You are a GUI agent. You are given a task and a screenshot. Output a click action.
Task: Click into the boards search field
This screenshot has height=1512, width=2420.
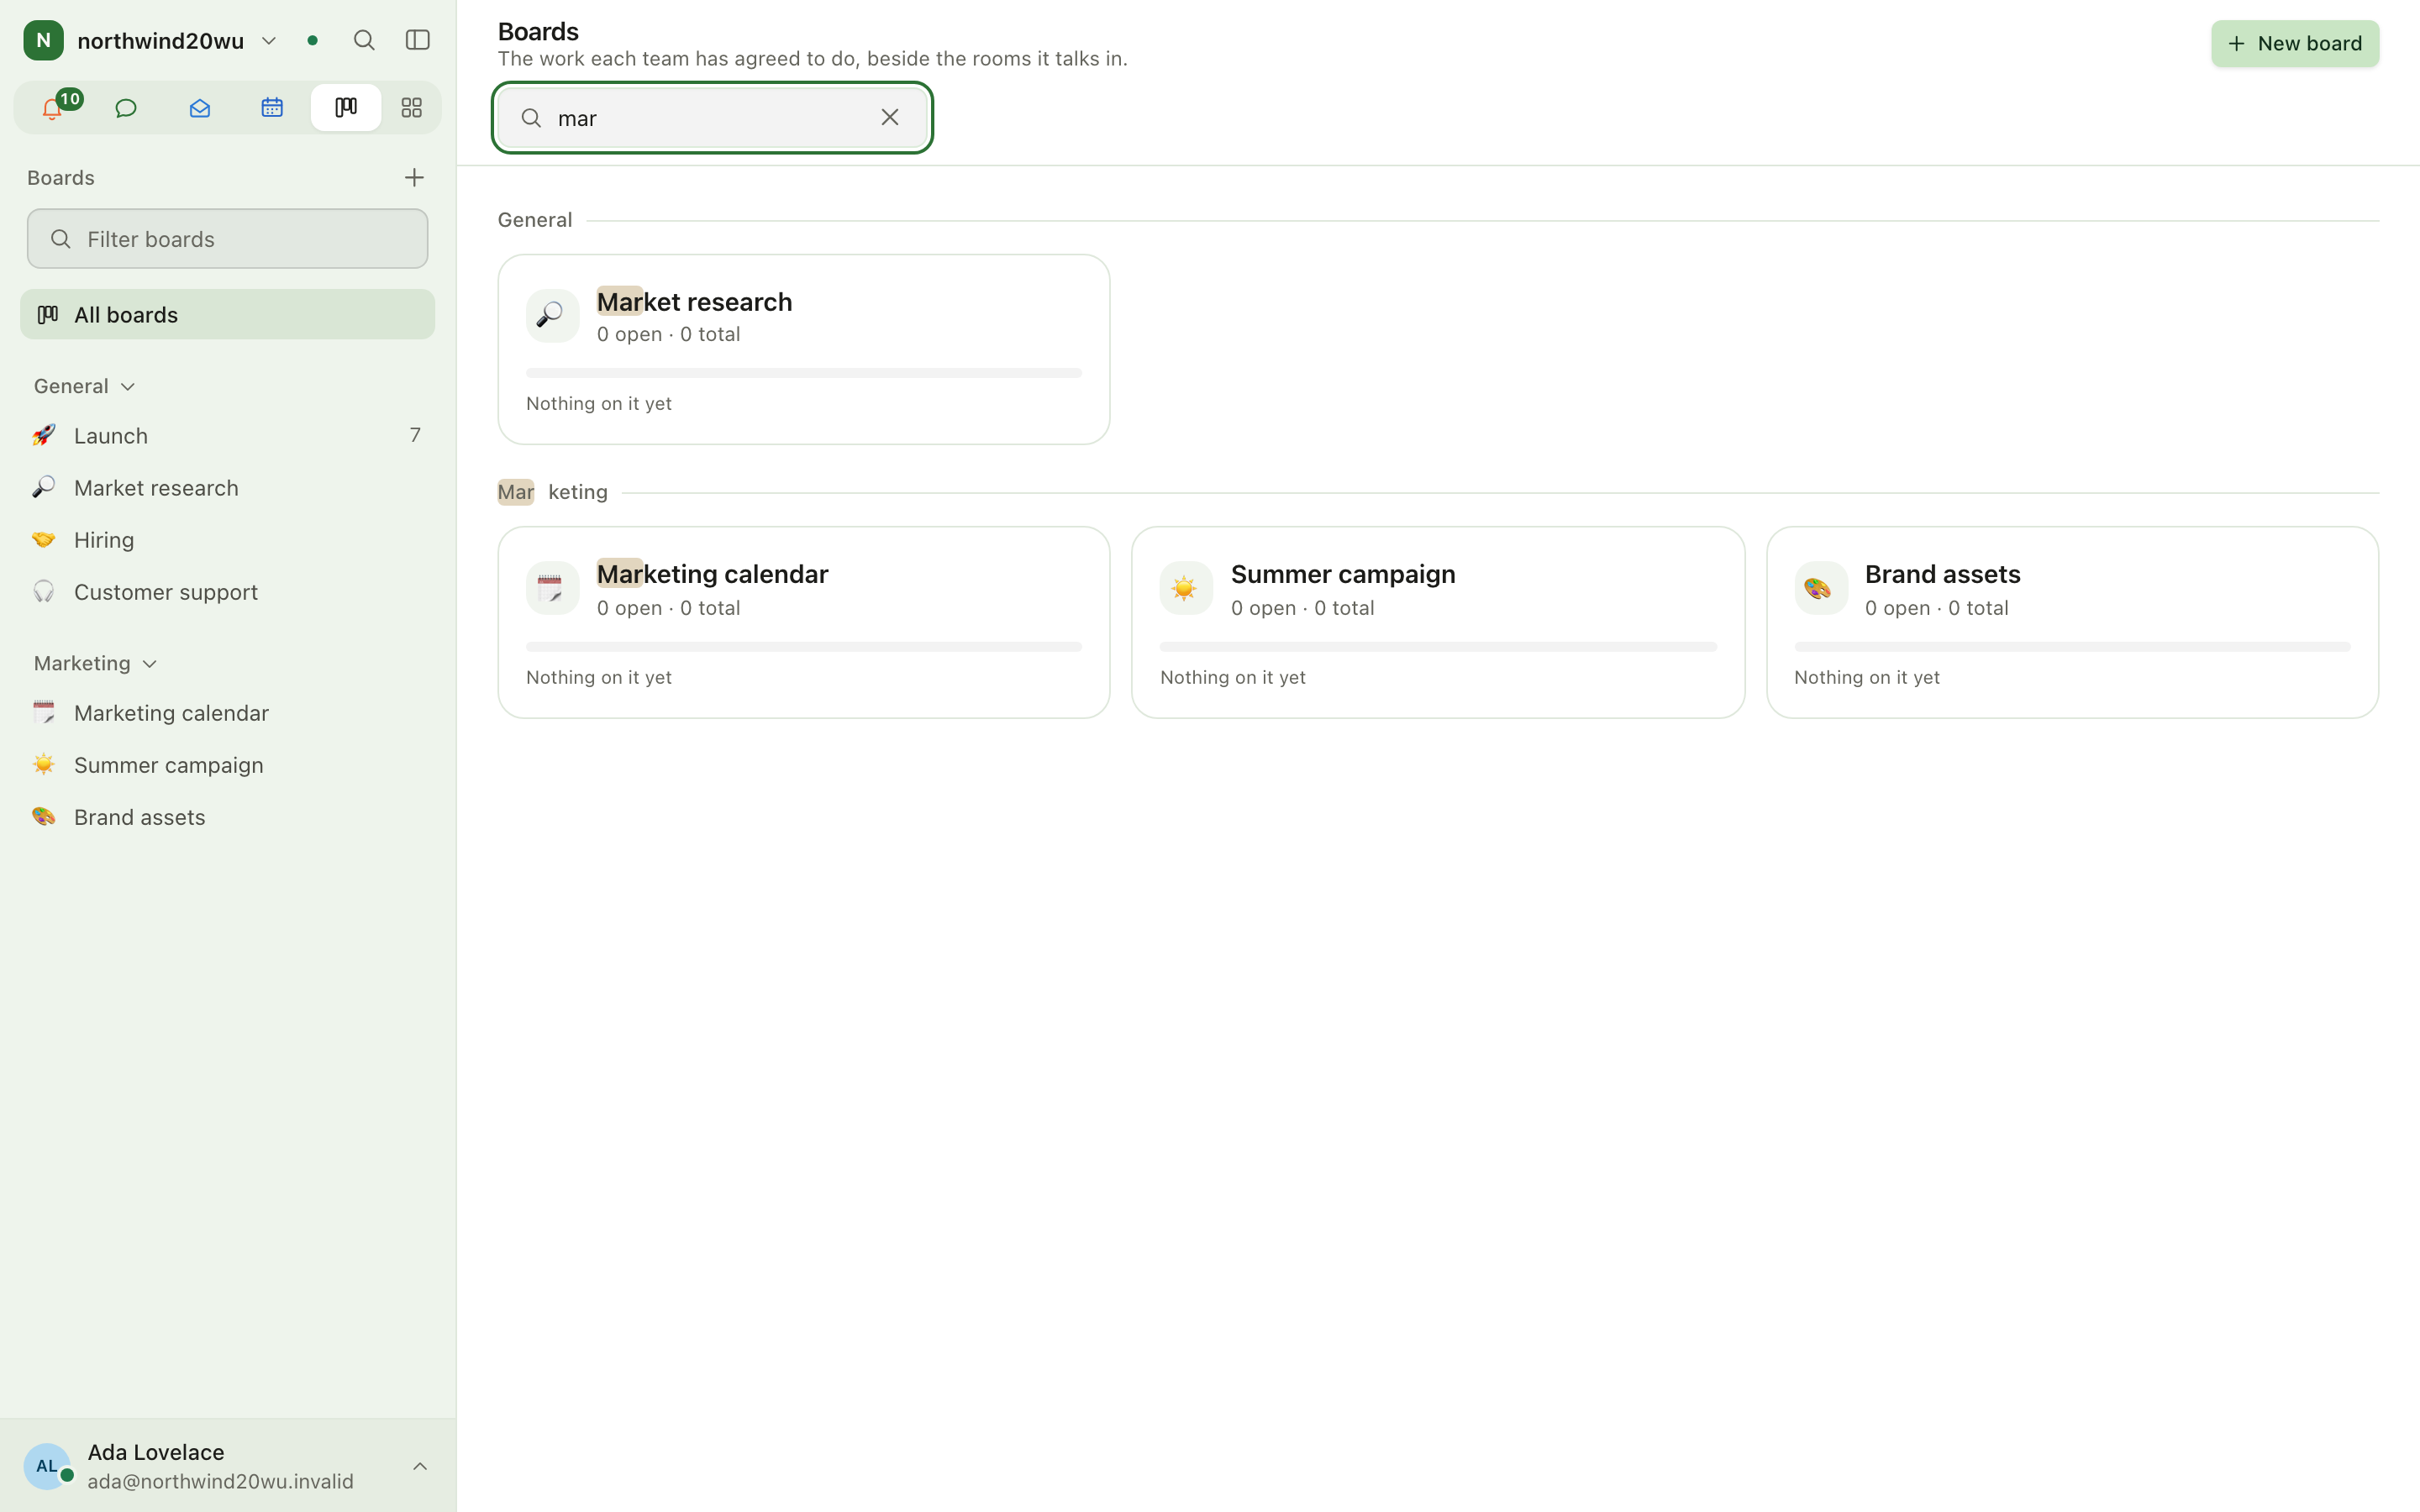[x=712, y=118]
